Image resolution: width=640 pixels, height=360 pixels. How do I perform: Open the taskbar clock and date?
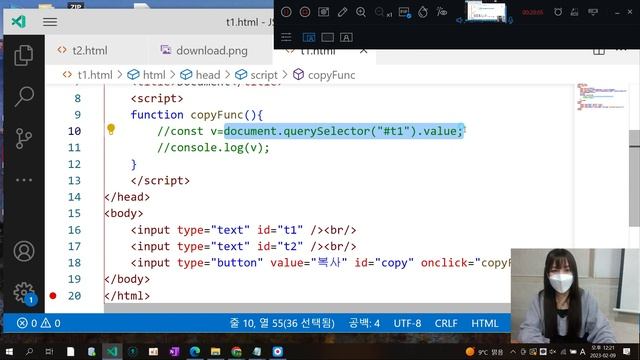coord(602,351)
